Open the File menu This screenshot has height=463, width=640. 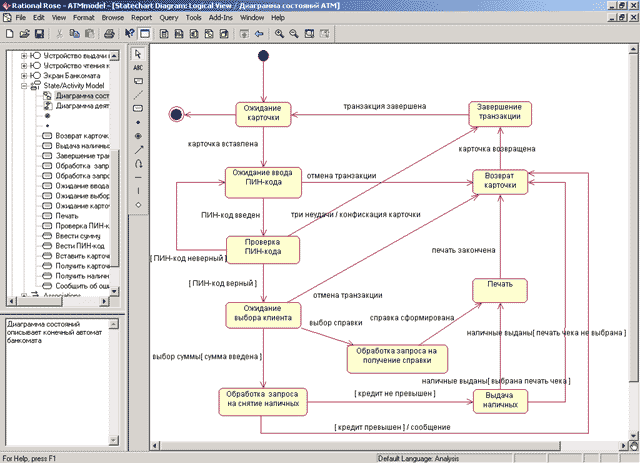pyautogui.click(x=20, y=18)
